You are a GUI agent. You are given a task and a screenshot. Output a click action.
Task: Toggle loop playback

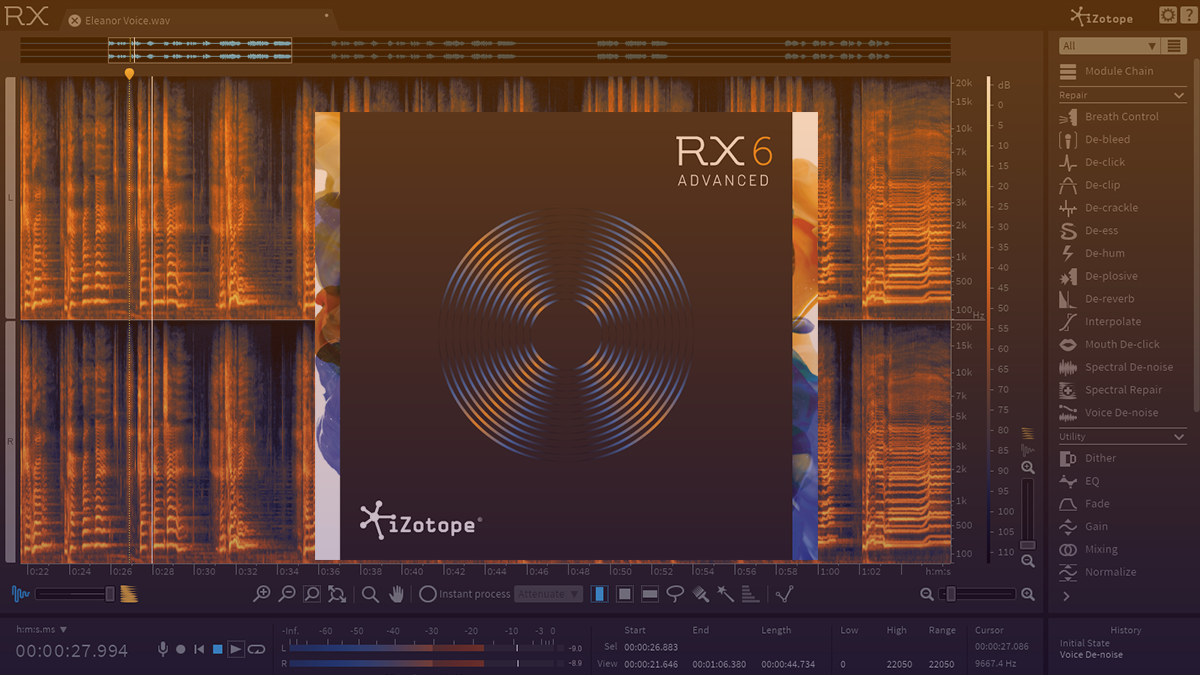(x=256, y=649)
